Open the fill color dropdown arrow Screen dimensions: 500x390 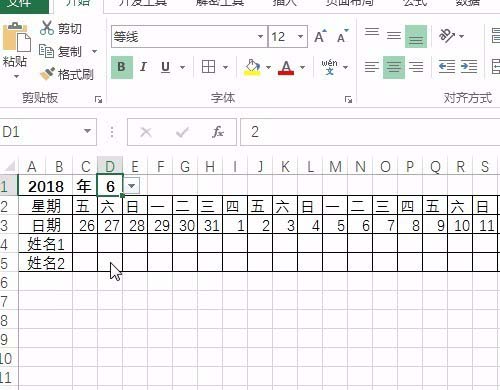coord(268,67)
